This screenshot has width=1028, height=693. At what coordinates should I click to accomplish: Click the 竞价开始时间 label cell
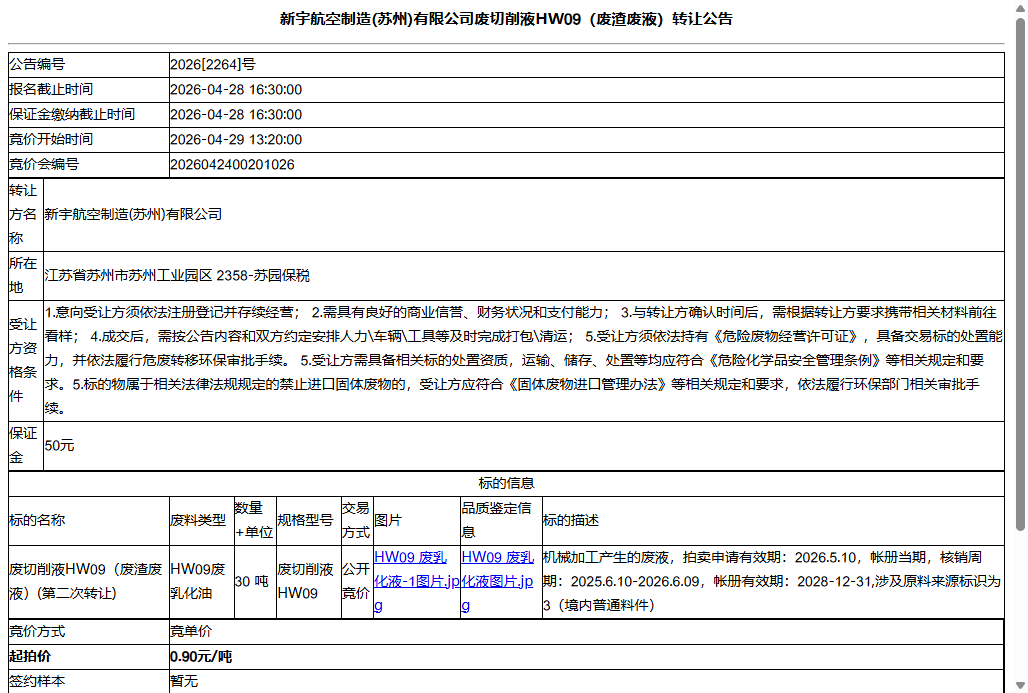89,140
